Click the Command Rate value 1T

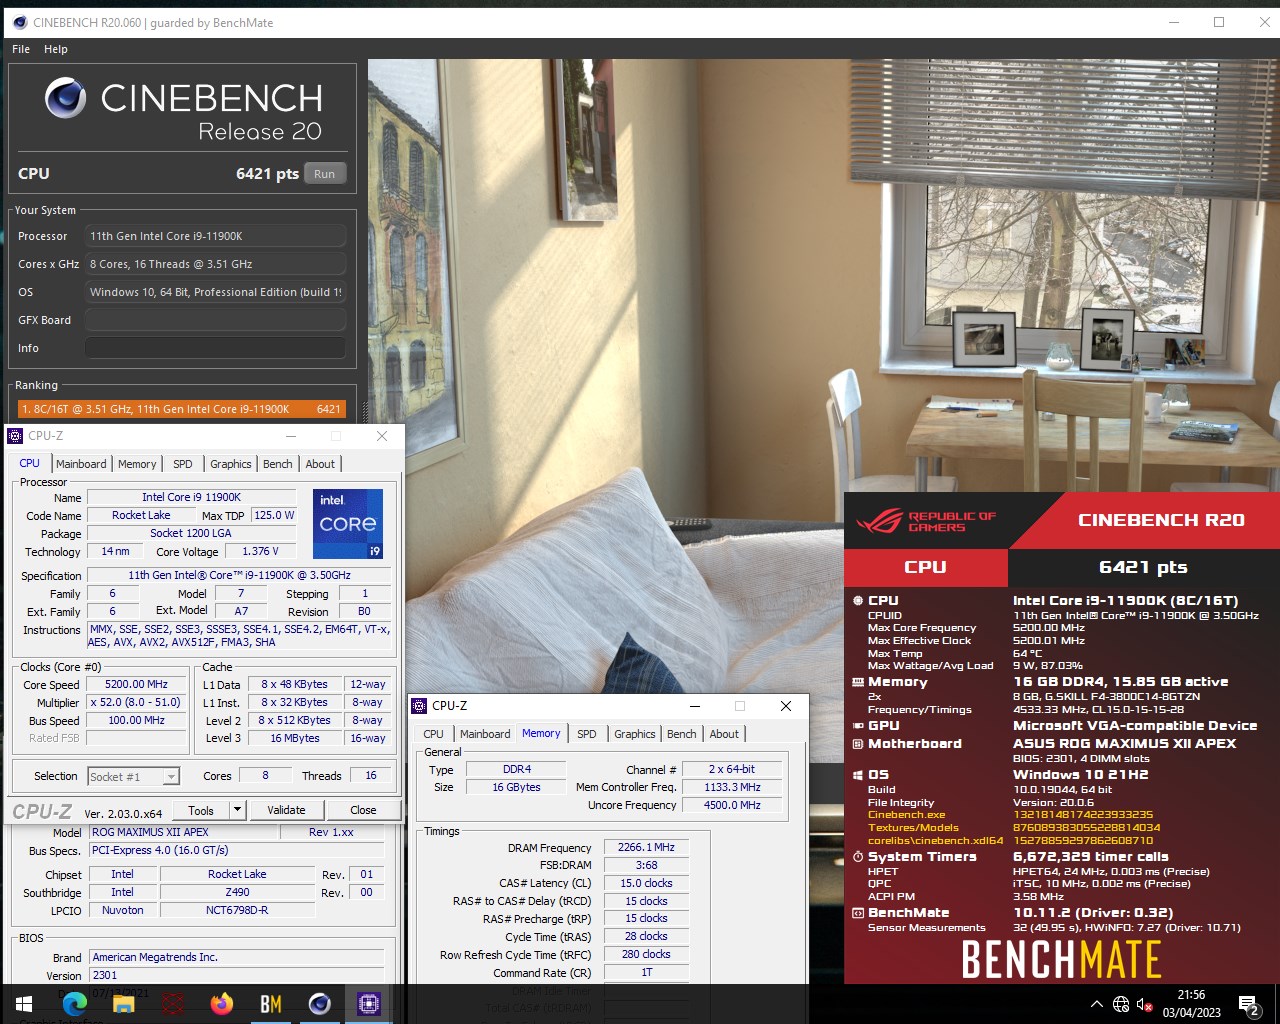tap(646, 973)
